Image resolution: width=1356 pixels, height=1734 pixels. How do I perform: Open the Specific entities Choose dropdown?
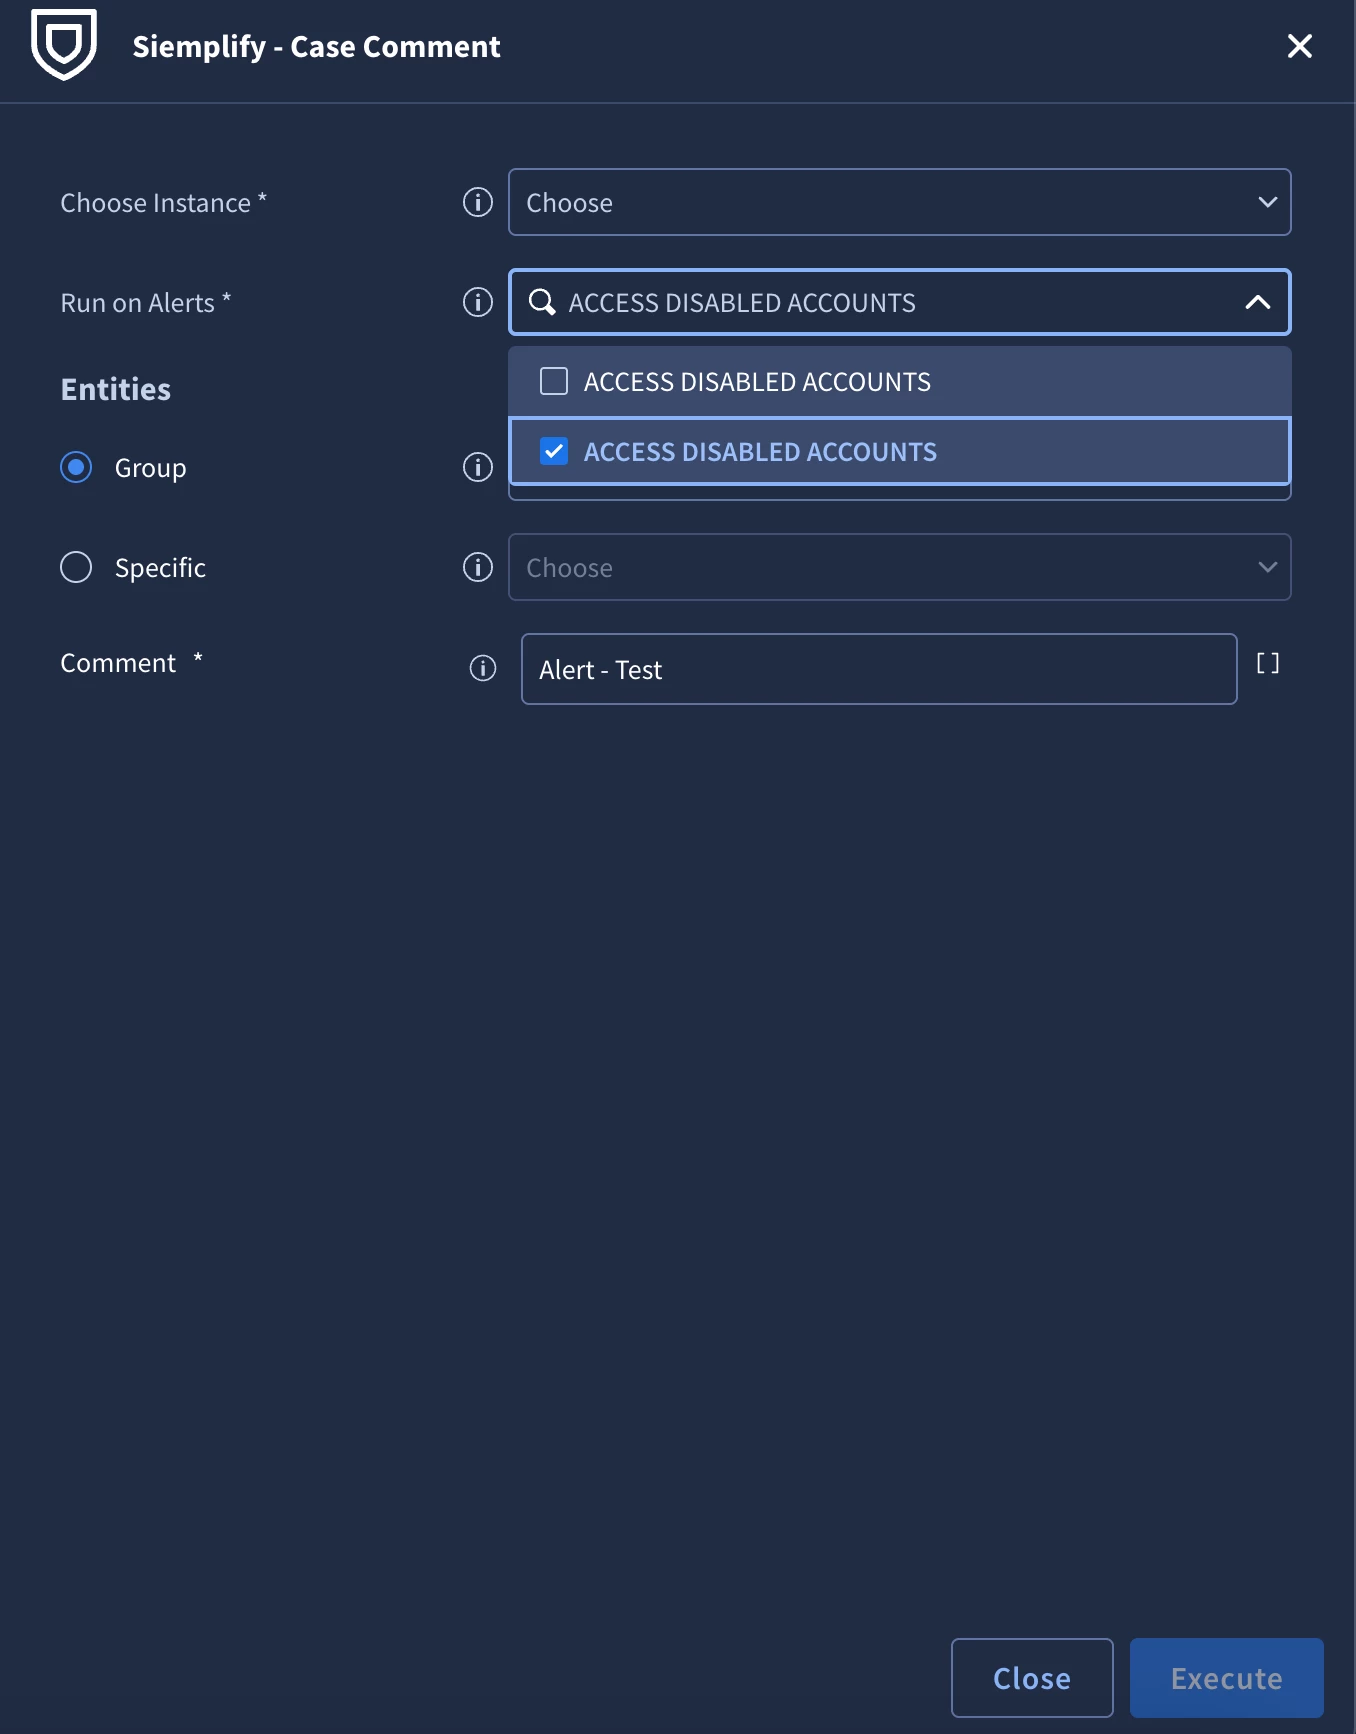(900, 567)
